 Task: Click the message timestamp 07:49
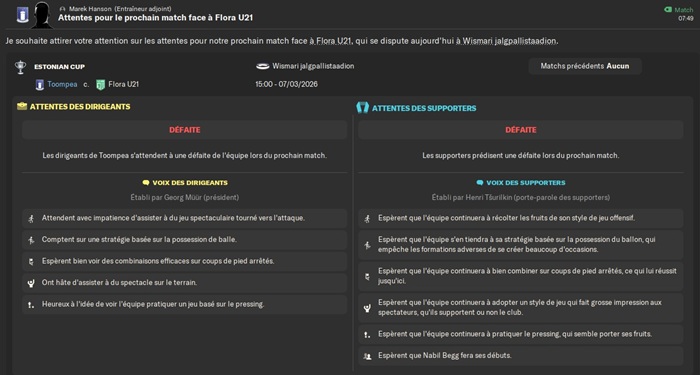click(x=686, y=18)
